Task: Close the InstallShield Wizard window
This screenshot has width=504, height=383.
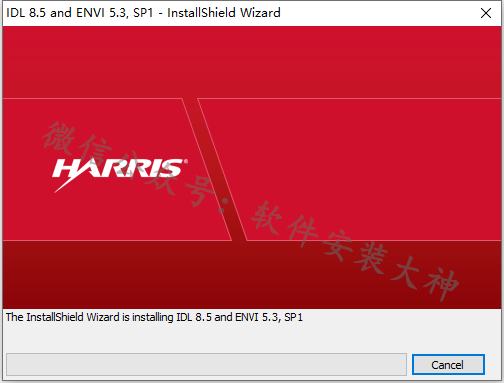Action: click(x=486, y=13)
